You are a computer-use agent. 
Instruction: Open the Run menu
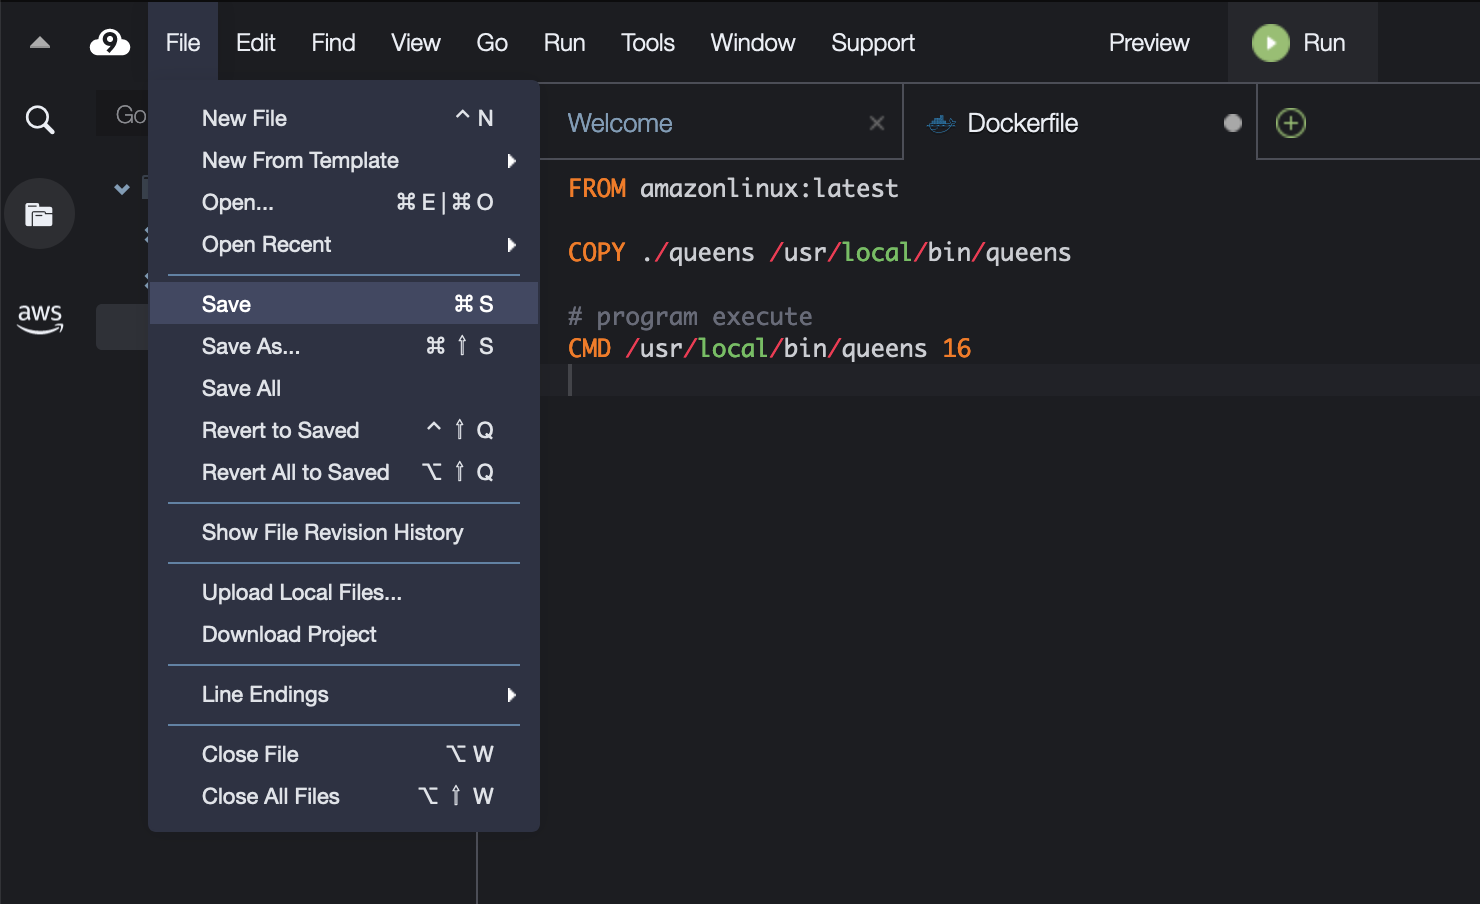tap(565, 43)
